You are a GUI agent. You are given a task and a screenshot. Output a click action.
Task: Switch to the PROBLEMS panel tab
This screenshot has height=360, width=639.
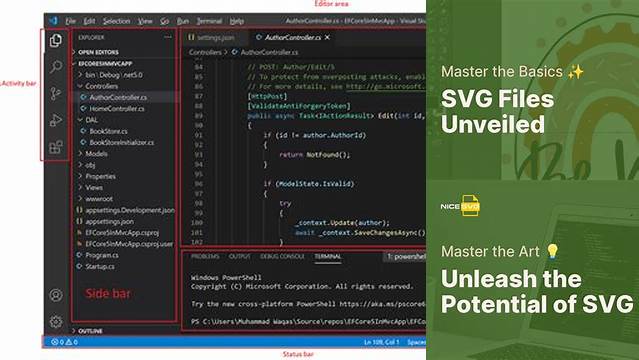click(205, 256)
